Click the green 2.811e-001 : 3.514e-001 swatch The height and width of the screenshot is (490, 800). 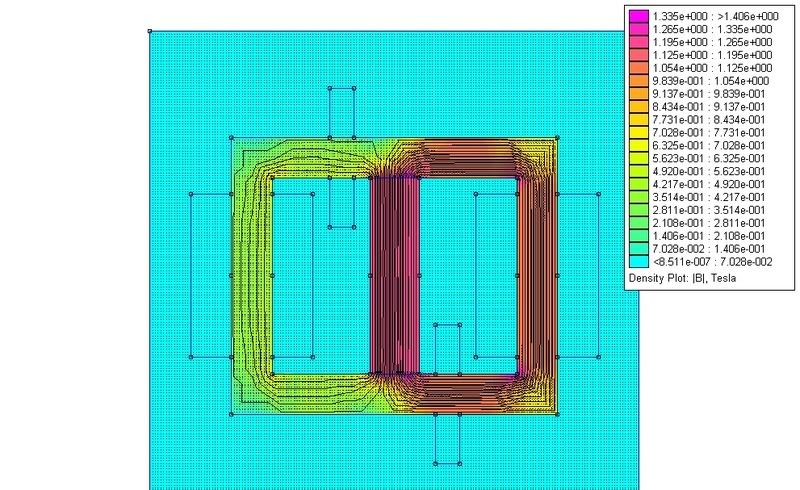click(x=638, y=210)
